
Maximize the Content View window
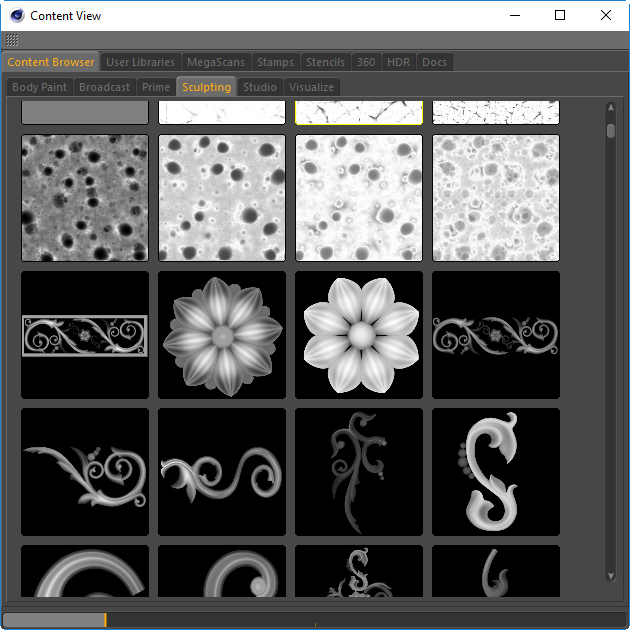click(560, 15)
